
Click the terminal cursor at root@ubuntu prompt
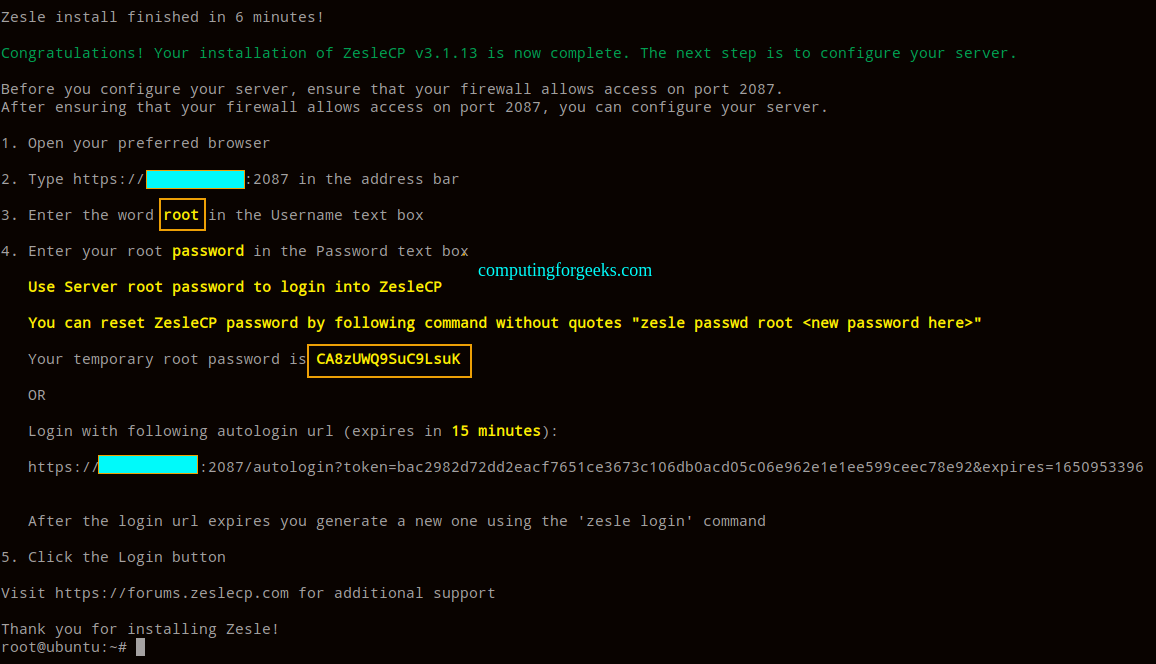tap(140, 647)
